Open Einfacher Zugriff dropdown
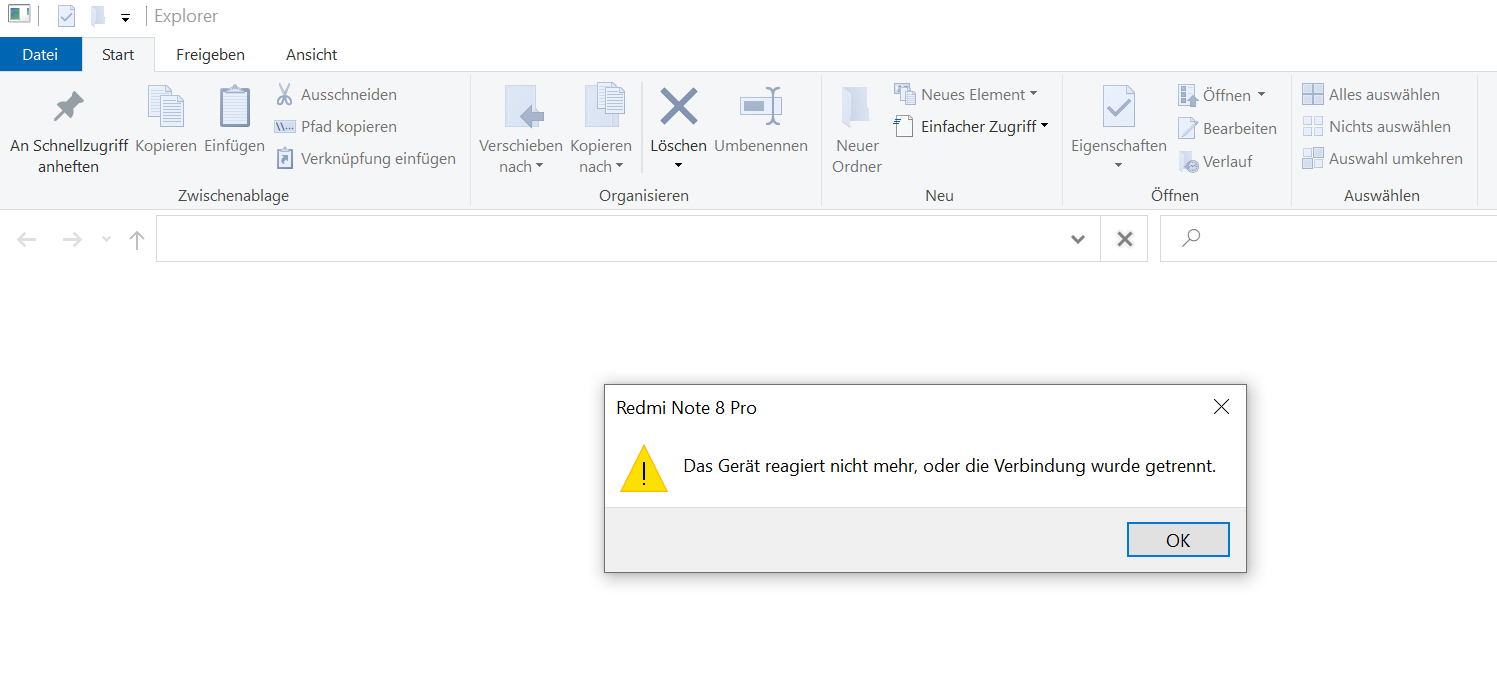This screenshot has height=673, width=1497. [x=971, y=126]
